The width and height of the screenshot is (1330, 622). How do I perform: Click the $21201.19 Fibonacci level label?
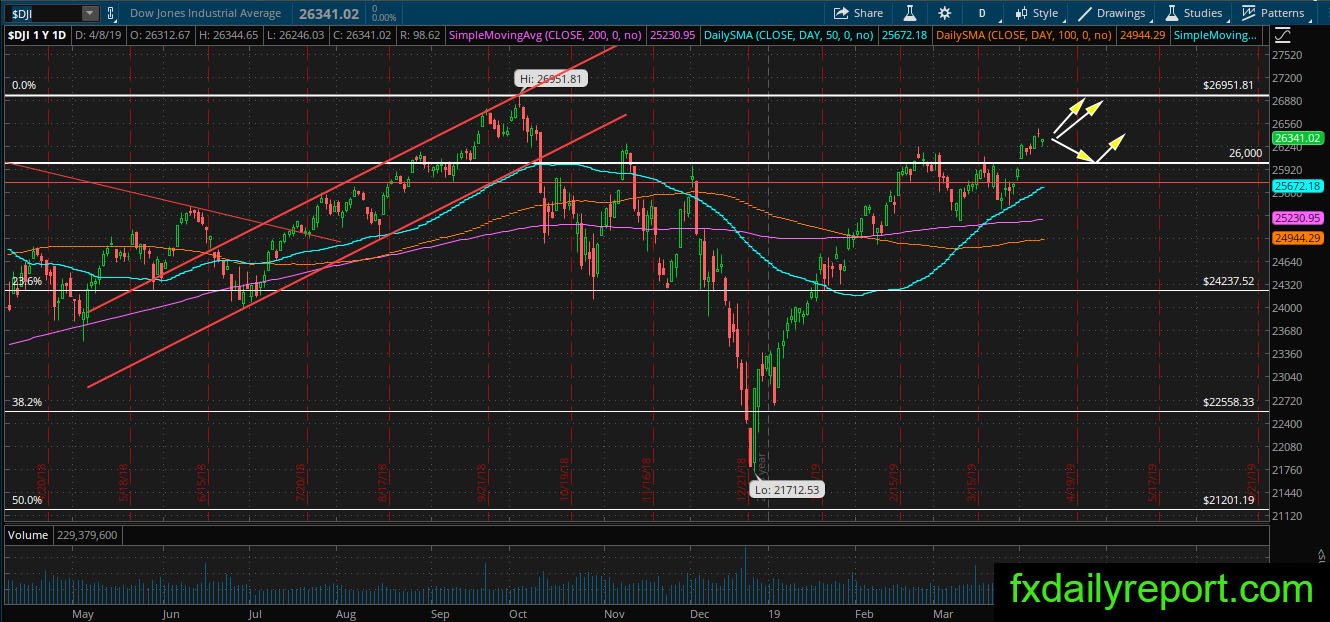1228,500
